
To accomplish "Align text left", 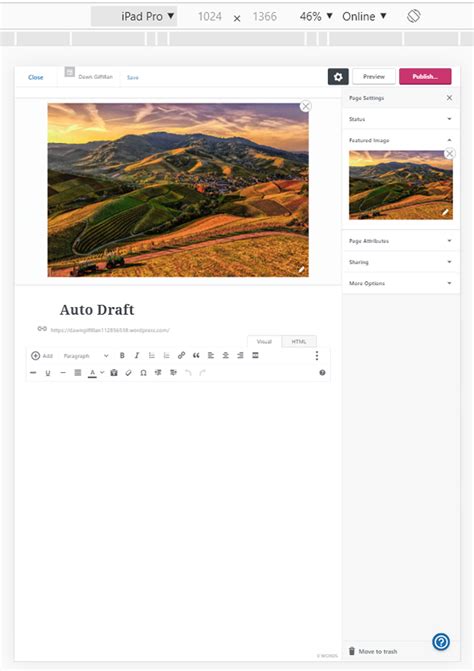I will (x=211, y=356).
